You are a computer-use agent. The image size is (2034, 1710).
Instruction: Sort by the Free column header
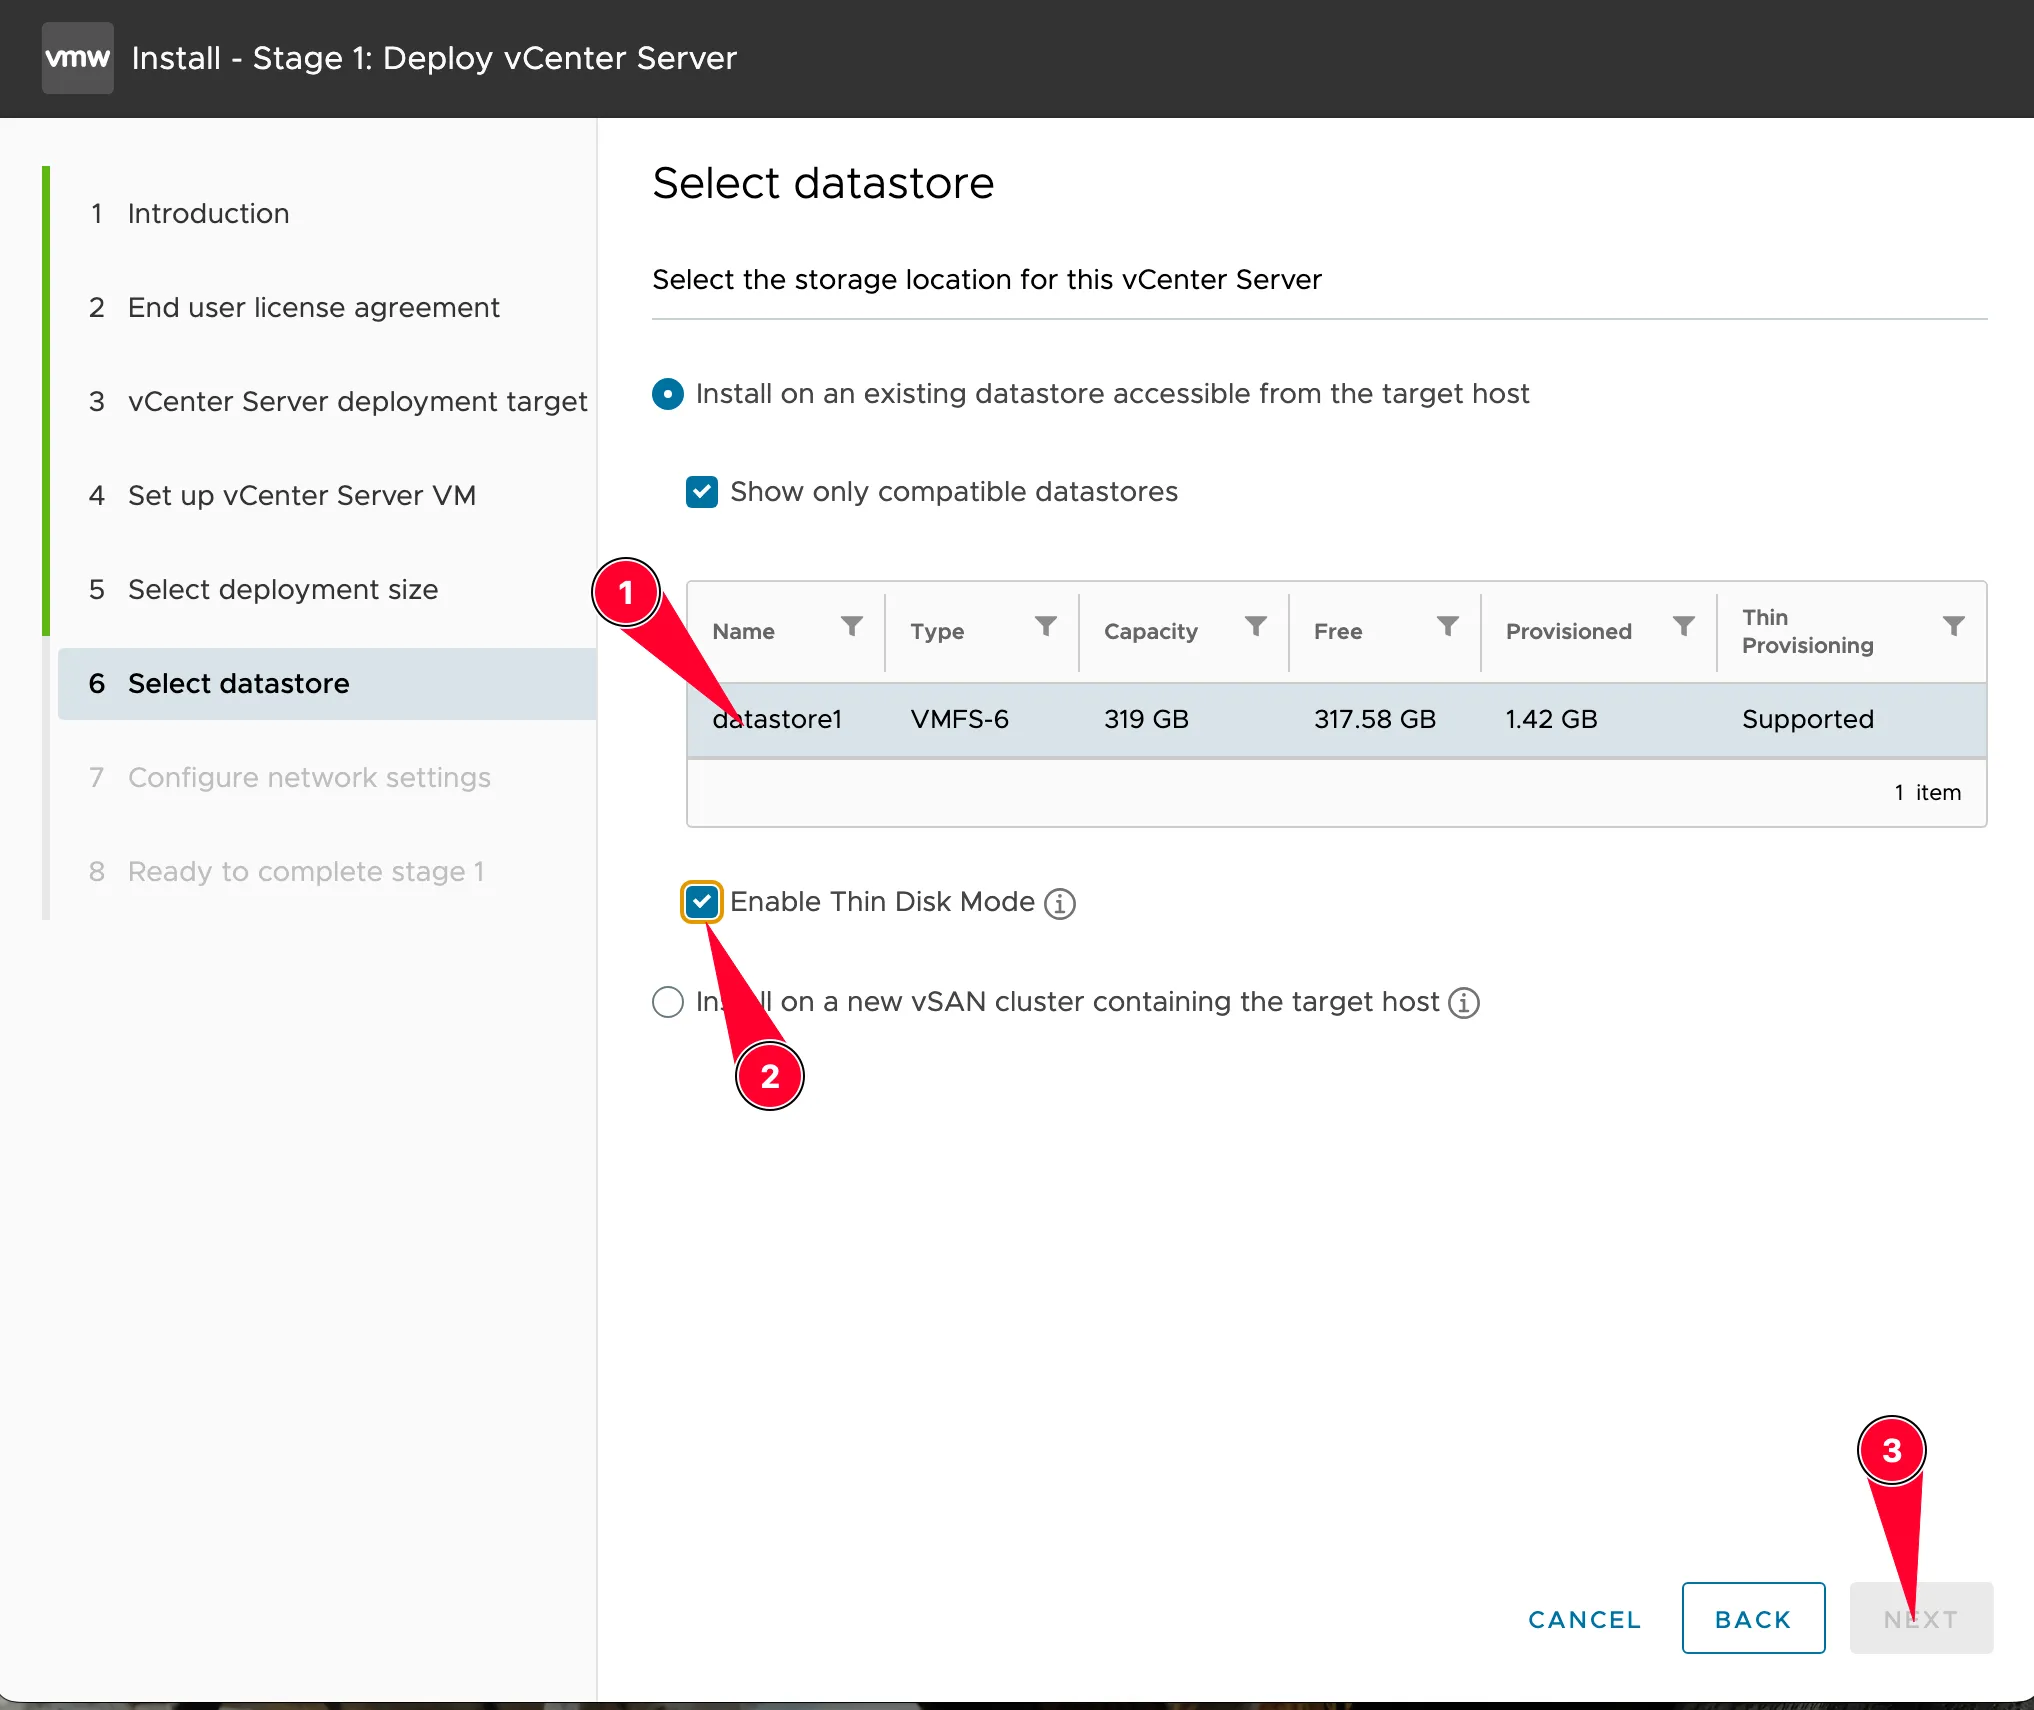coord(1338,632)
